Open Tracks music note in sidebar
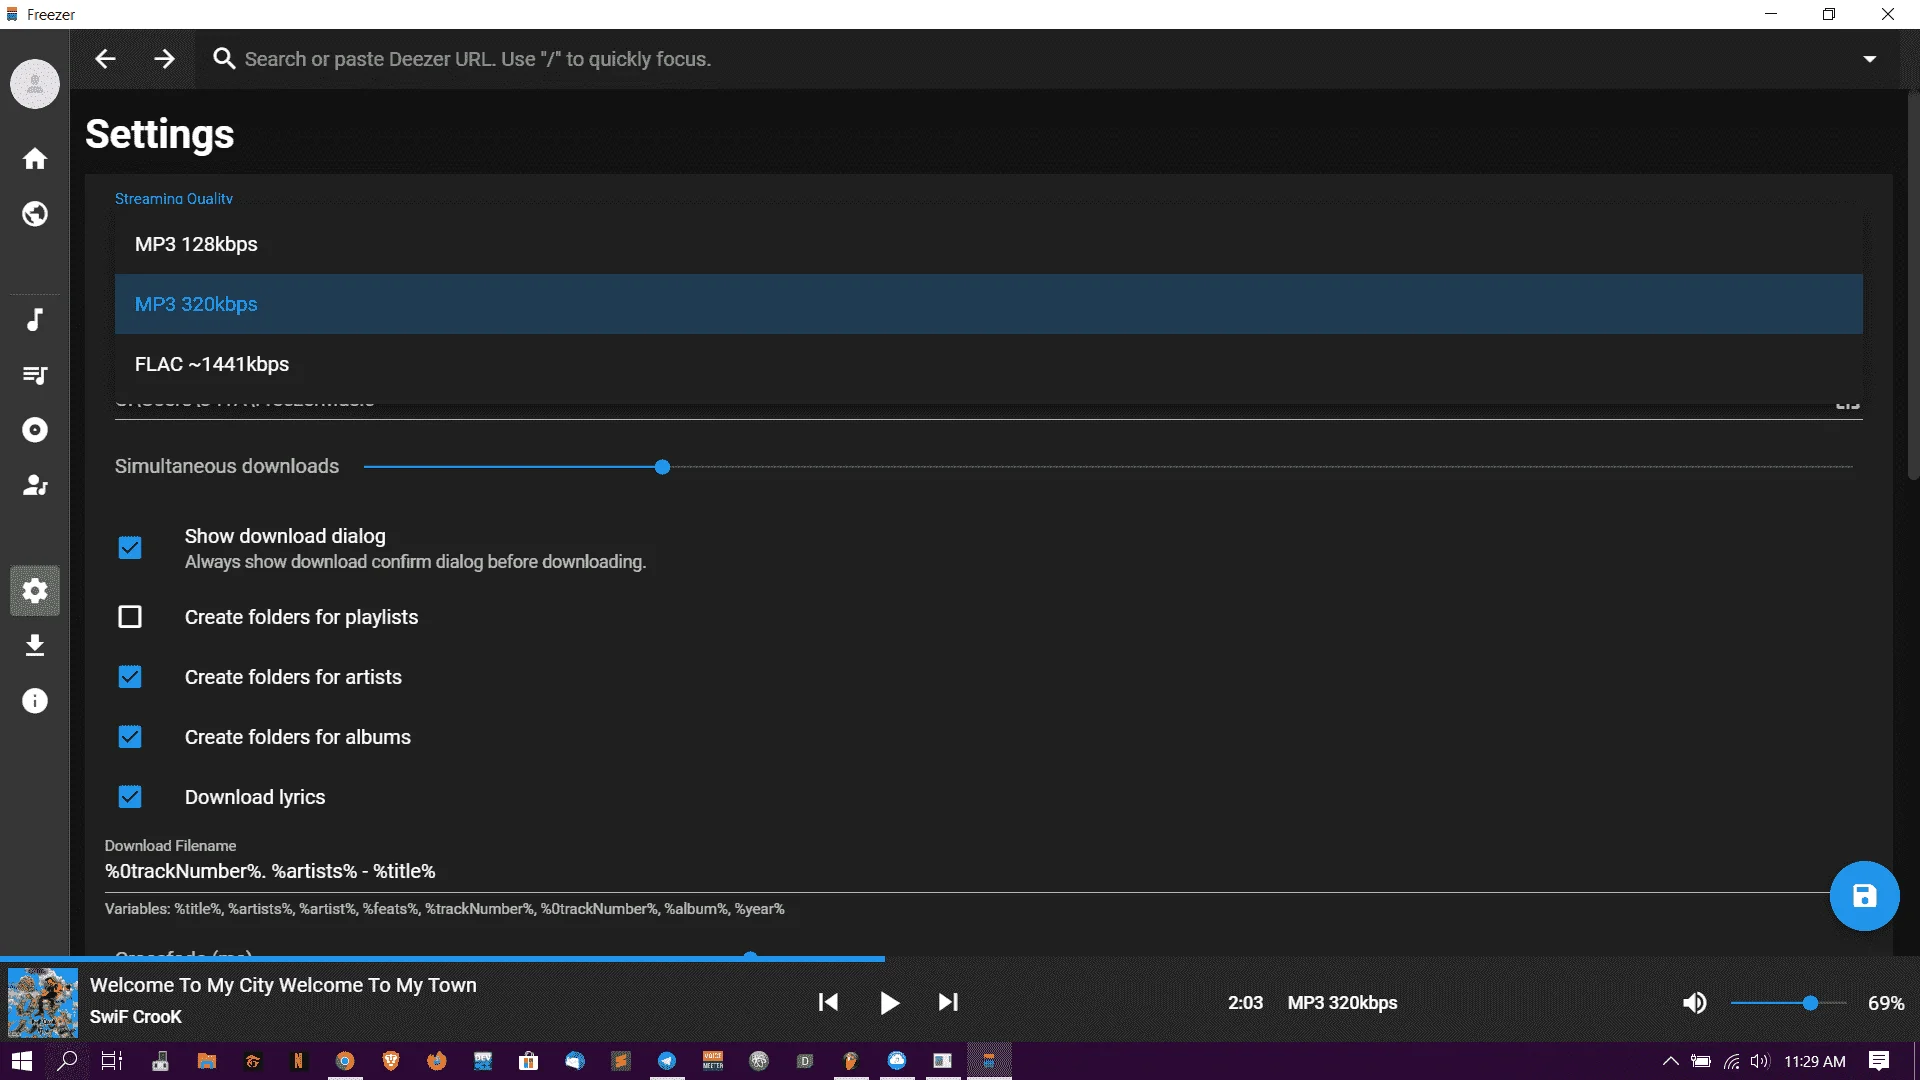Screen dimensions: 1920x1080 click(x=35, y=320)
